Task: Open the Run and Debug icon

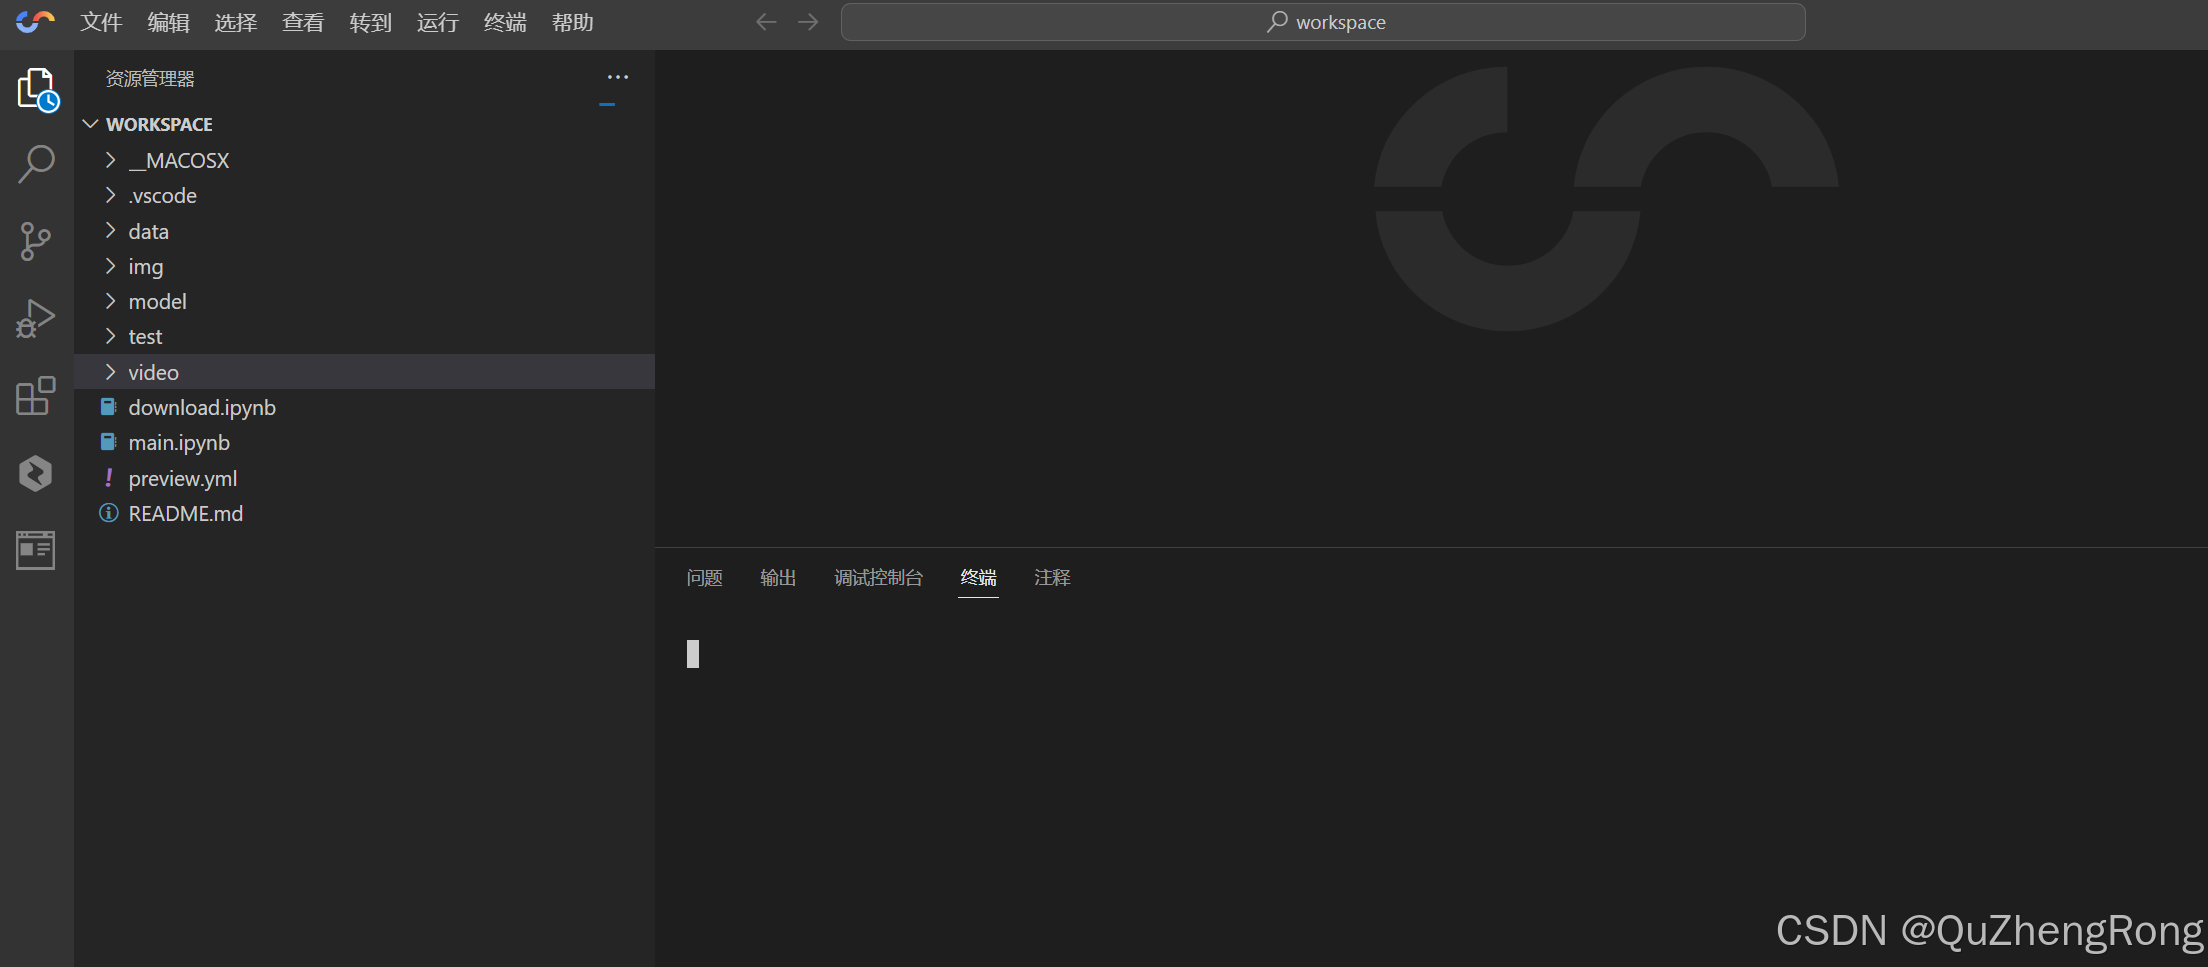Action: tap(35, 319)
